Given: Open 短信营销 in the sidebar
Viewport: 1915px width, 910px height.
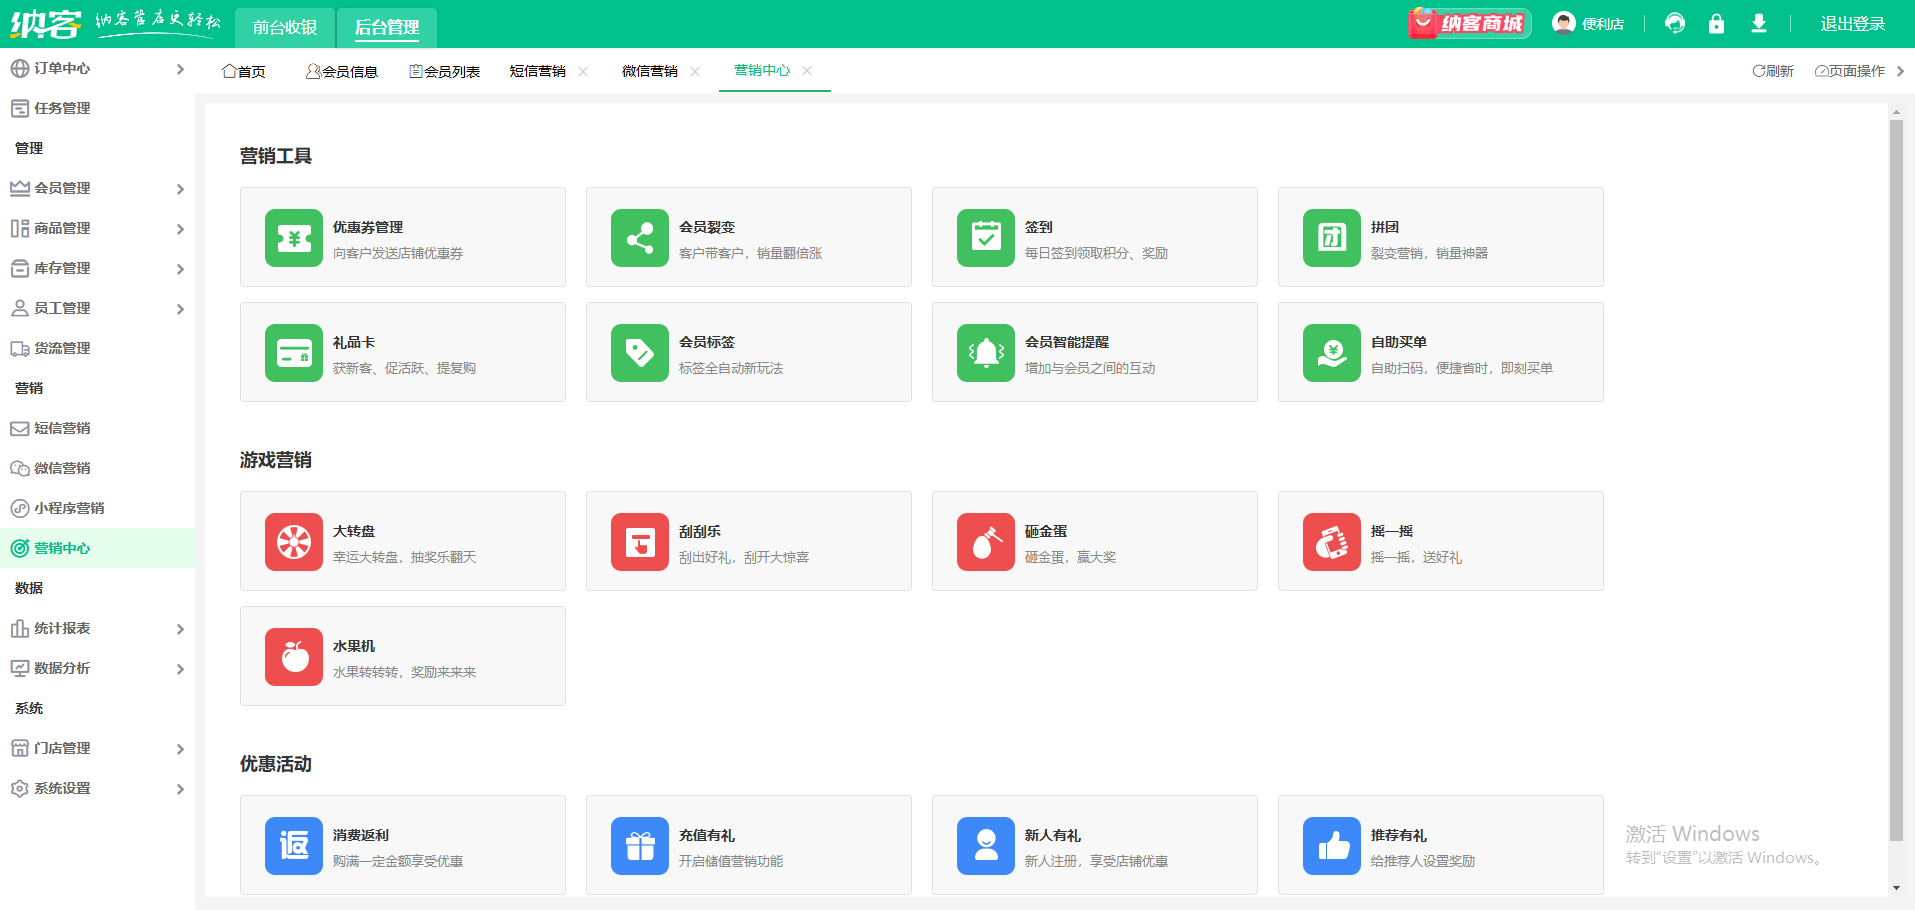Looking at the screenshot, I should 97,428.
